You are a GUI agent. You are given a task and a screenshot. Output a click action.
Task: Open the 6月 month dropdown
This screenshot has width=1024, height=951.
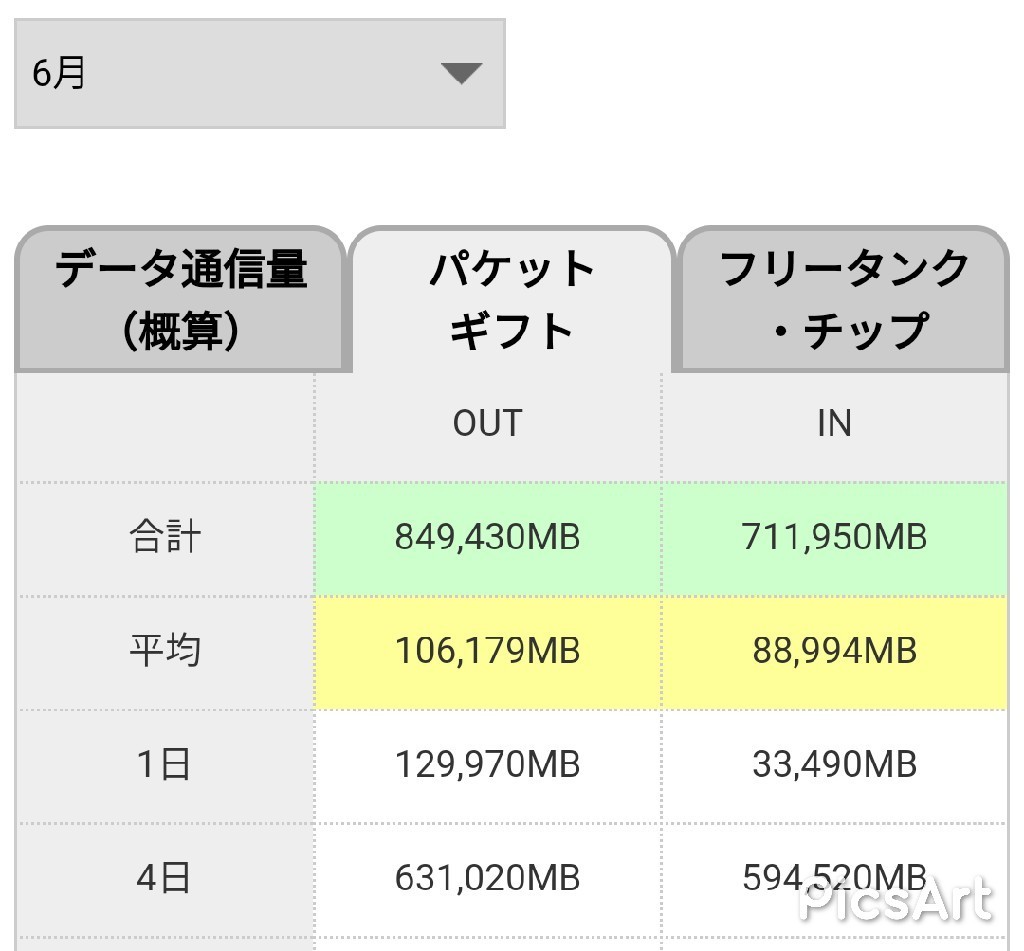coord(259,73)
